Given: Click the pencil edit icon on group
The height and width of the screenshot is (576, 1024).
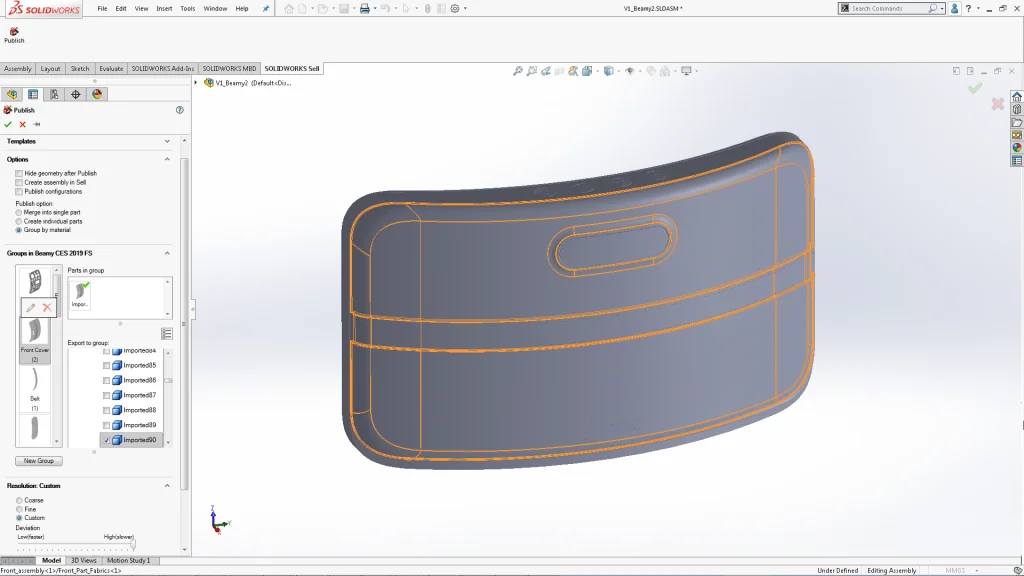Looking at the screenshot, I should click(x=30, y=307).
